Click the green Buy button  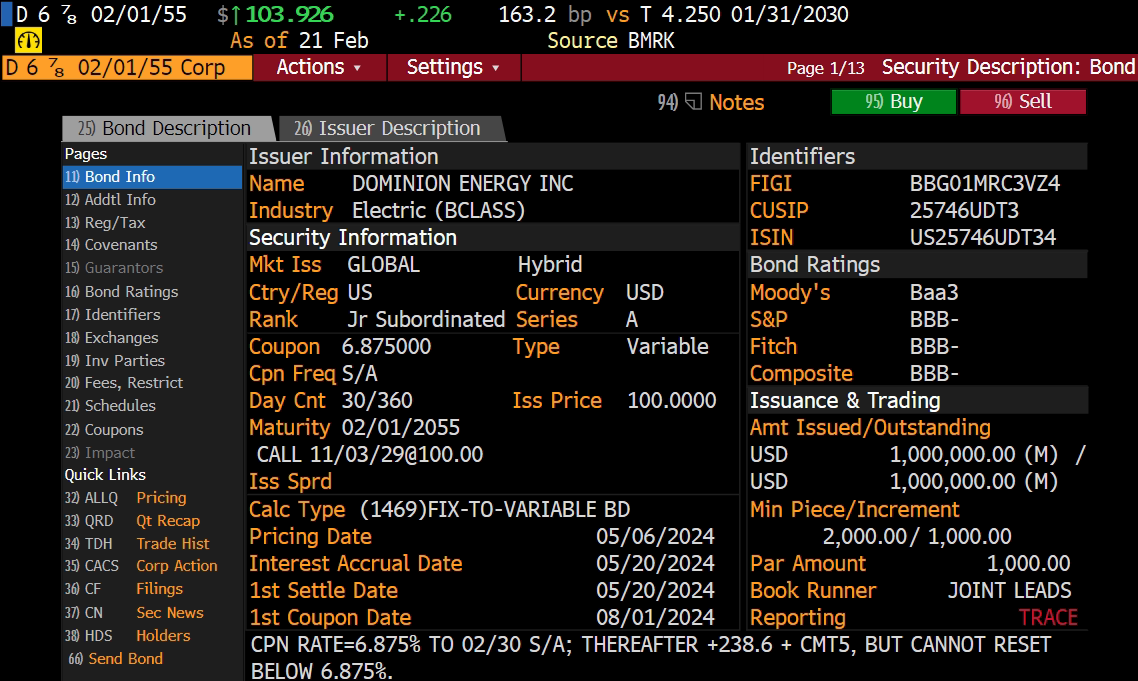pos(893,102)
